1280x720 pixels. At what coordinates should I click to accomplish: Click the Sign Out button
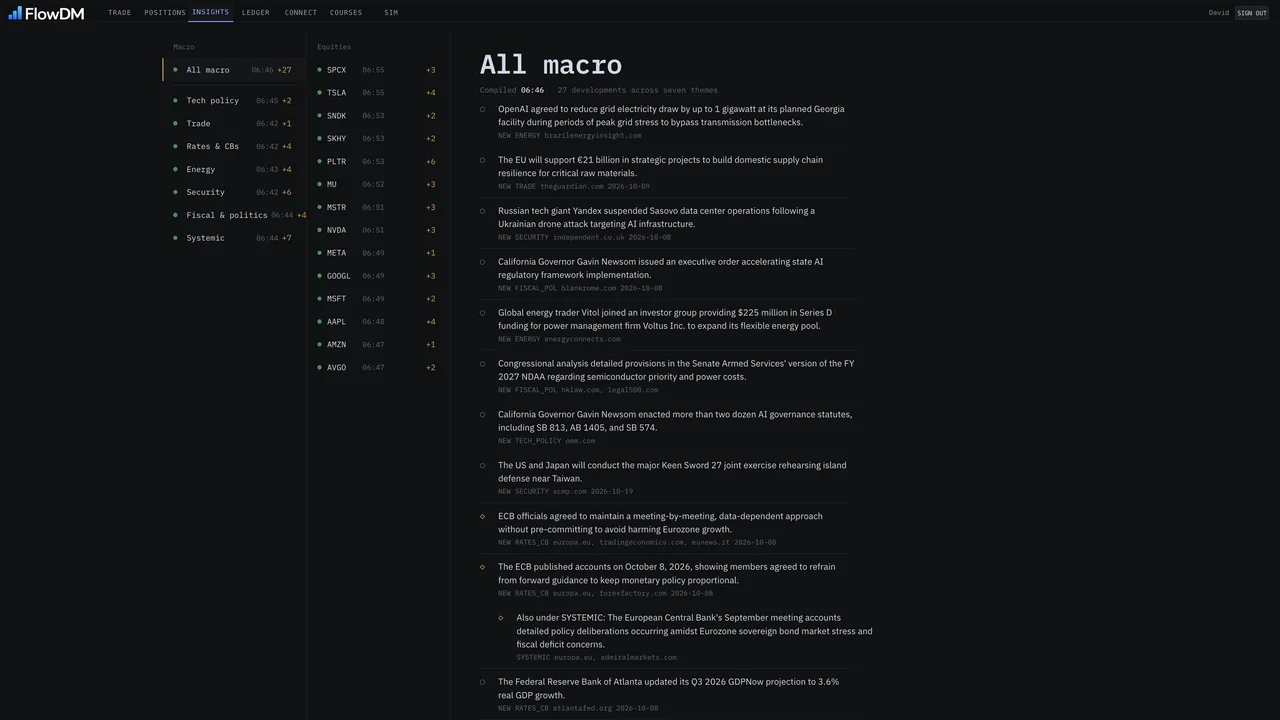(x=1252, y=13)
